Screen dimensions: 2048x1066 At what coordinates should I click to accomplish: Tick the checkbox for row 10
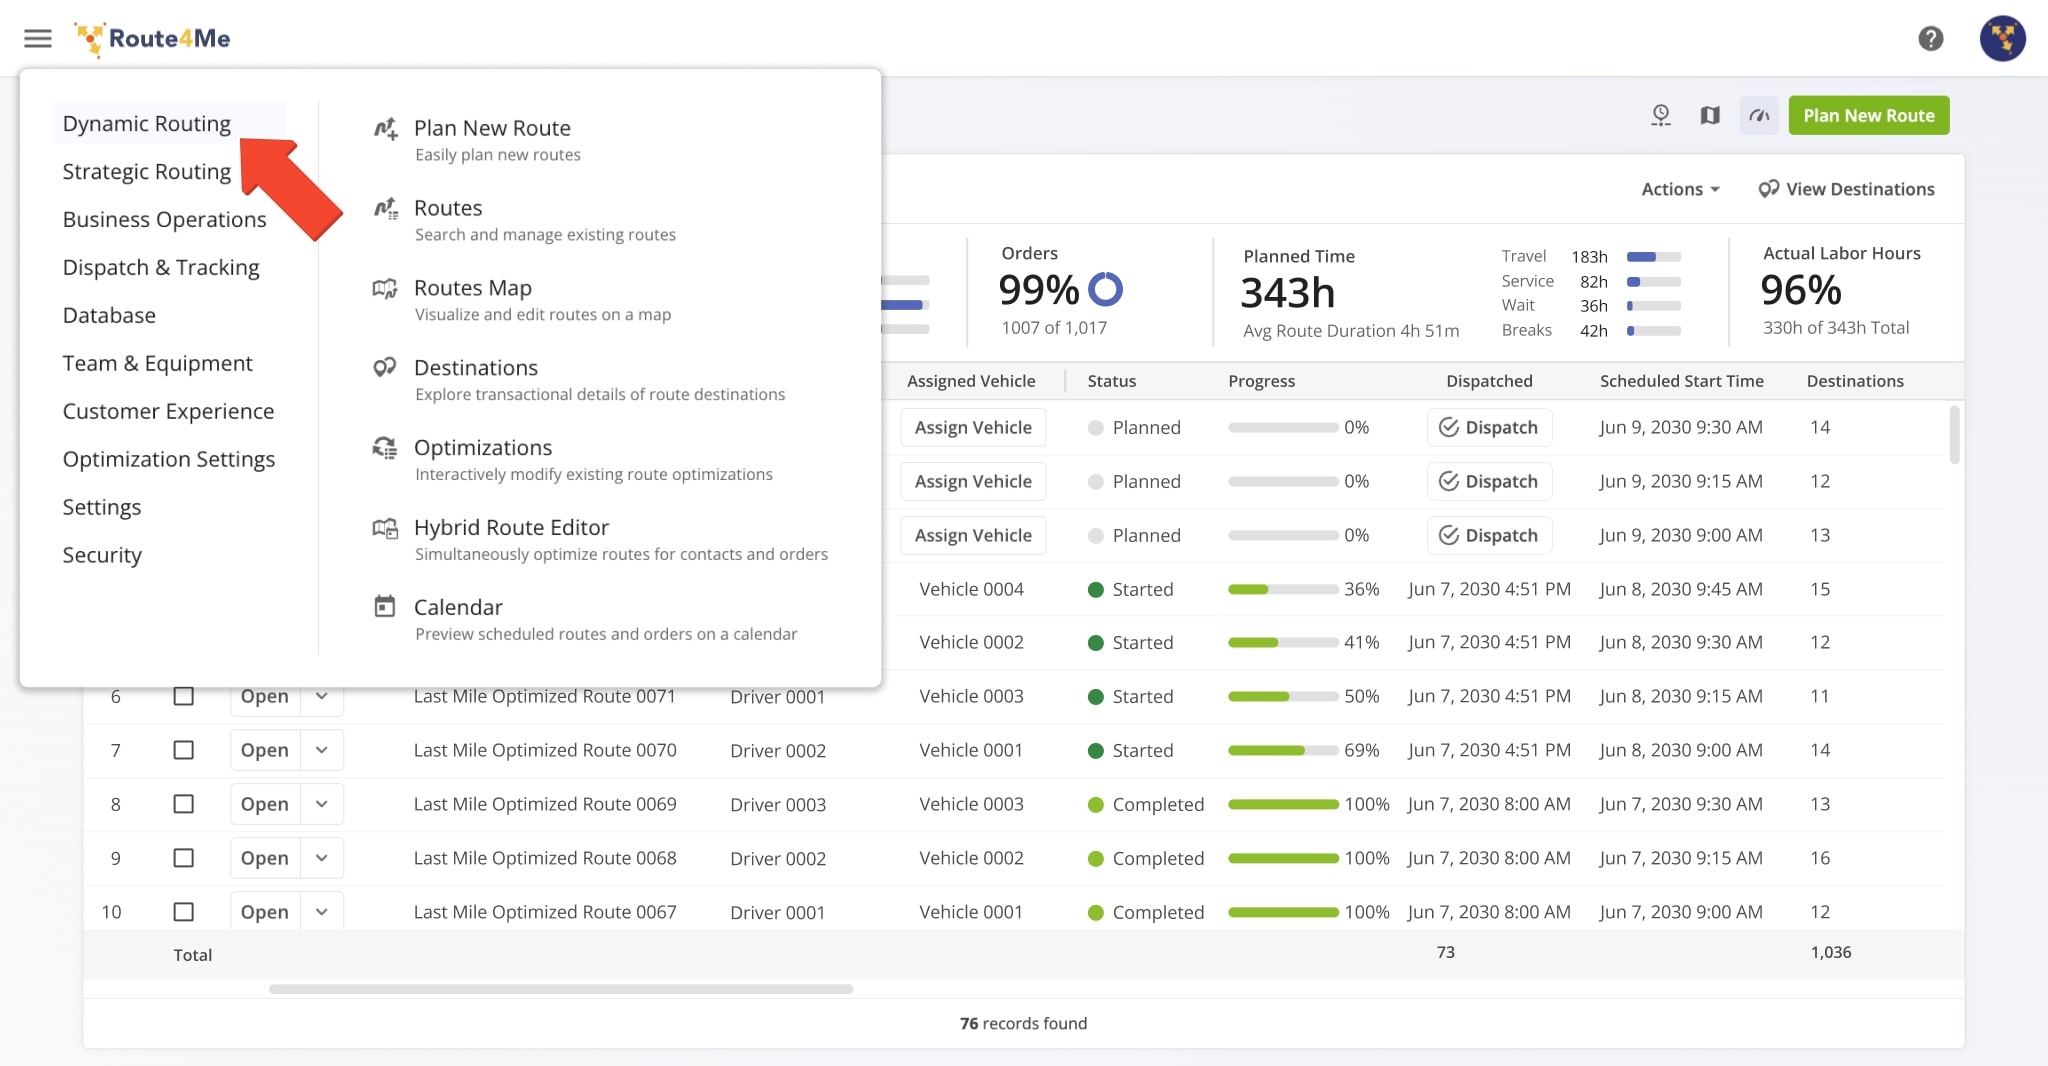[x=183, y=912]
